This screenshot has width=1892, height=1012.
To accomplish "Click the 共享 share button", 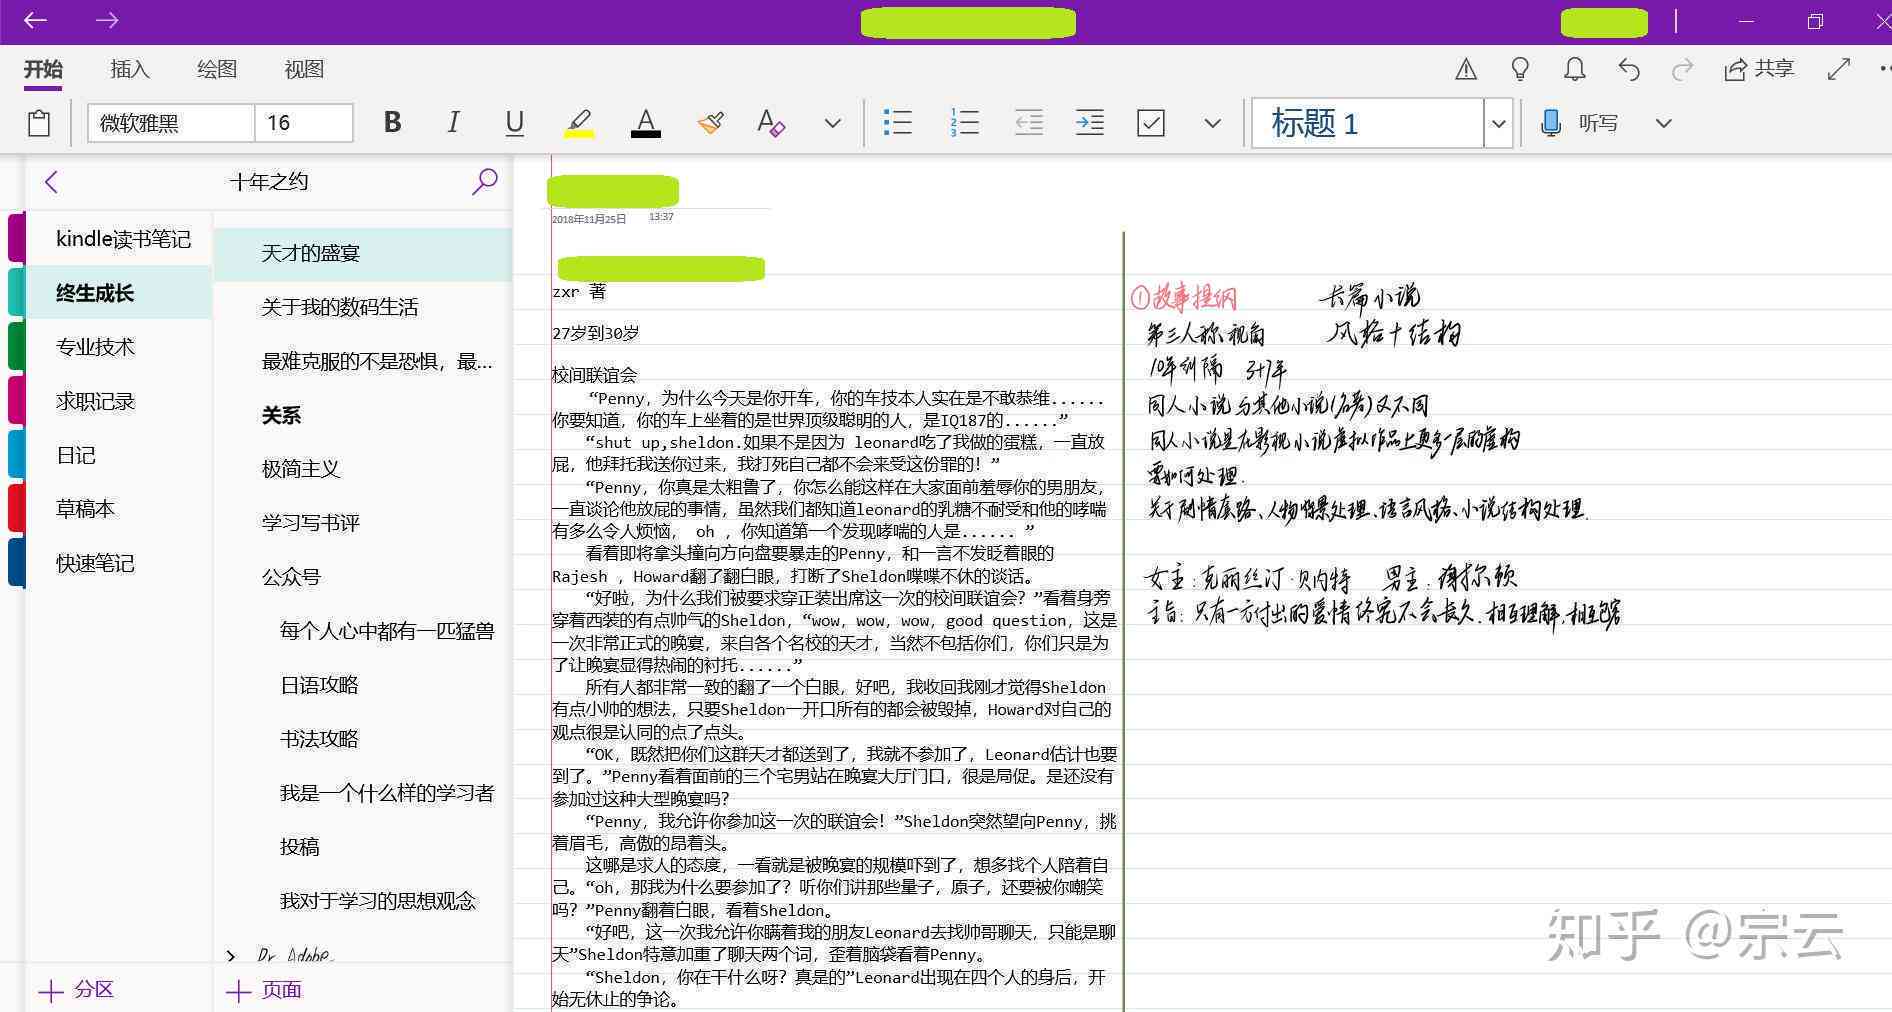I will [x=1759, y=69].
